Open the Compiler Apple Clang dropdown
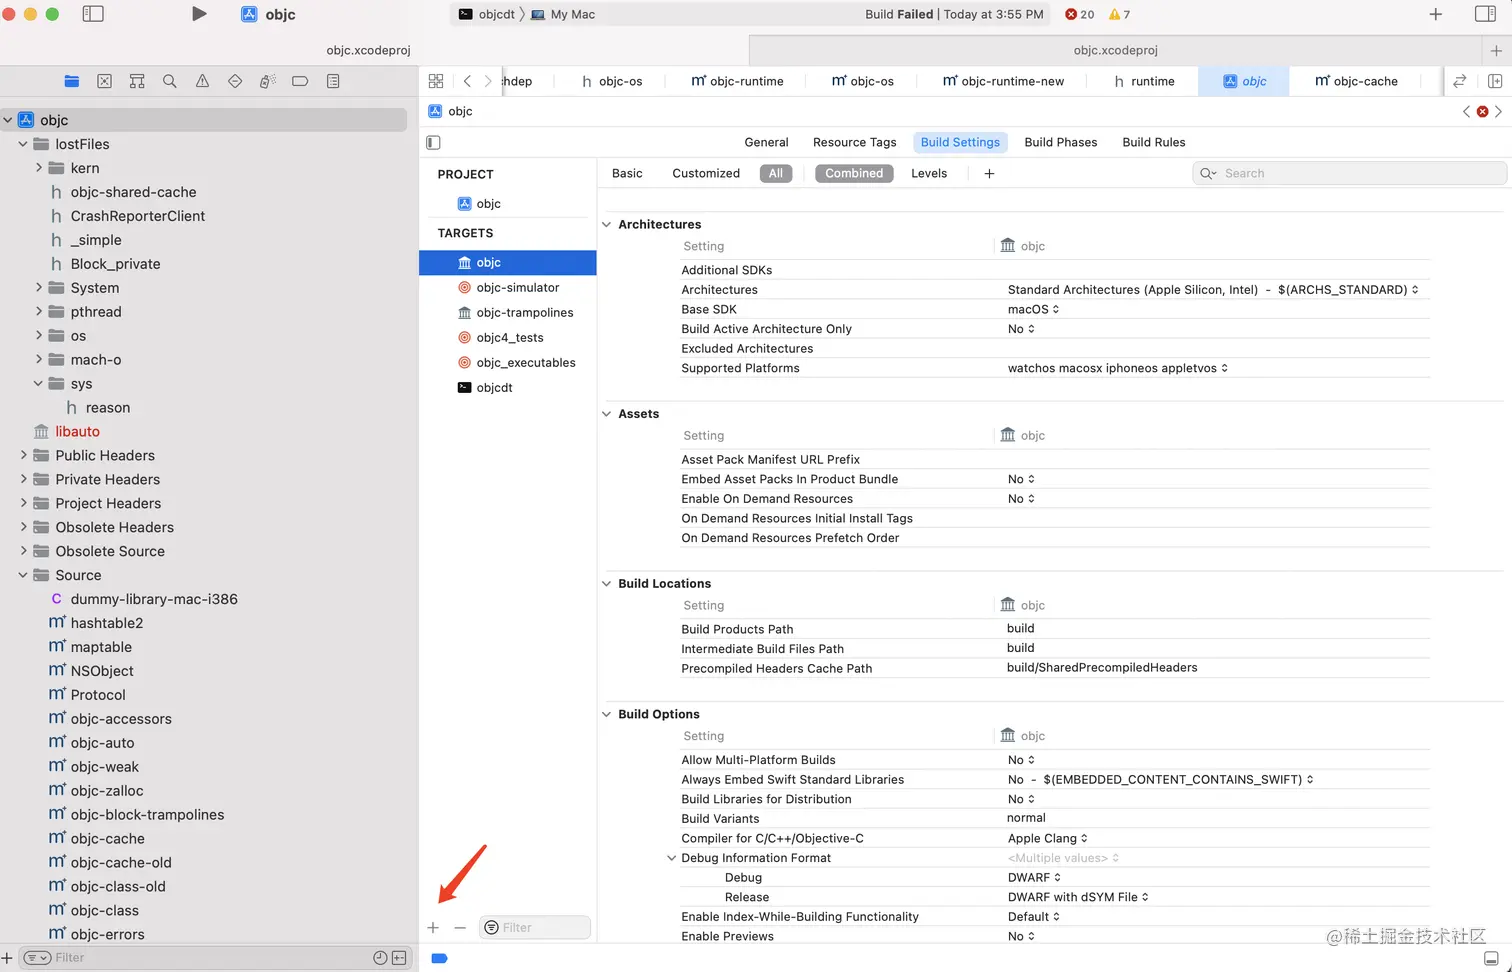Screen dimensions: 1512x972 click(x=1048, y=838)
